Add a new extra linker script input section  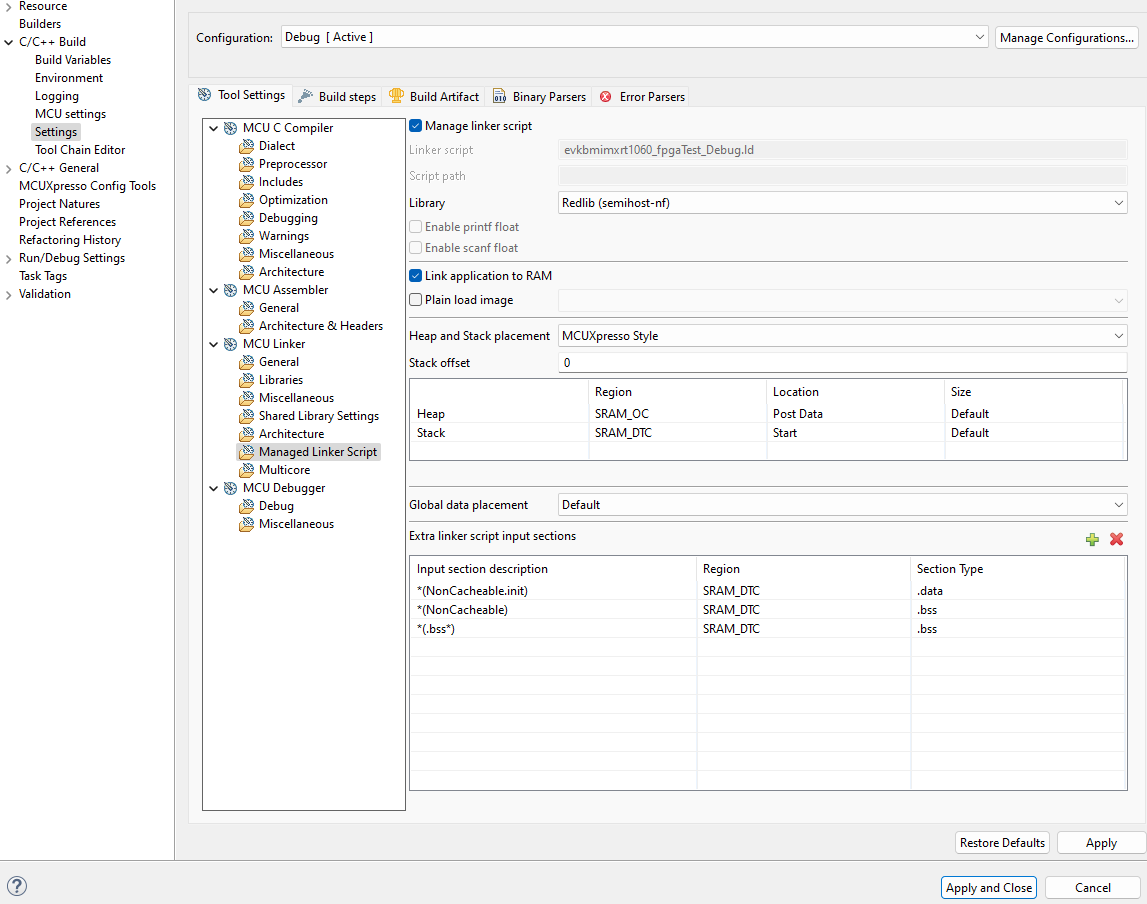[1092, 539]
